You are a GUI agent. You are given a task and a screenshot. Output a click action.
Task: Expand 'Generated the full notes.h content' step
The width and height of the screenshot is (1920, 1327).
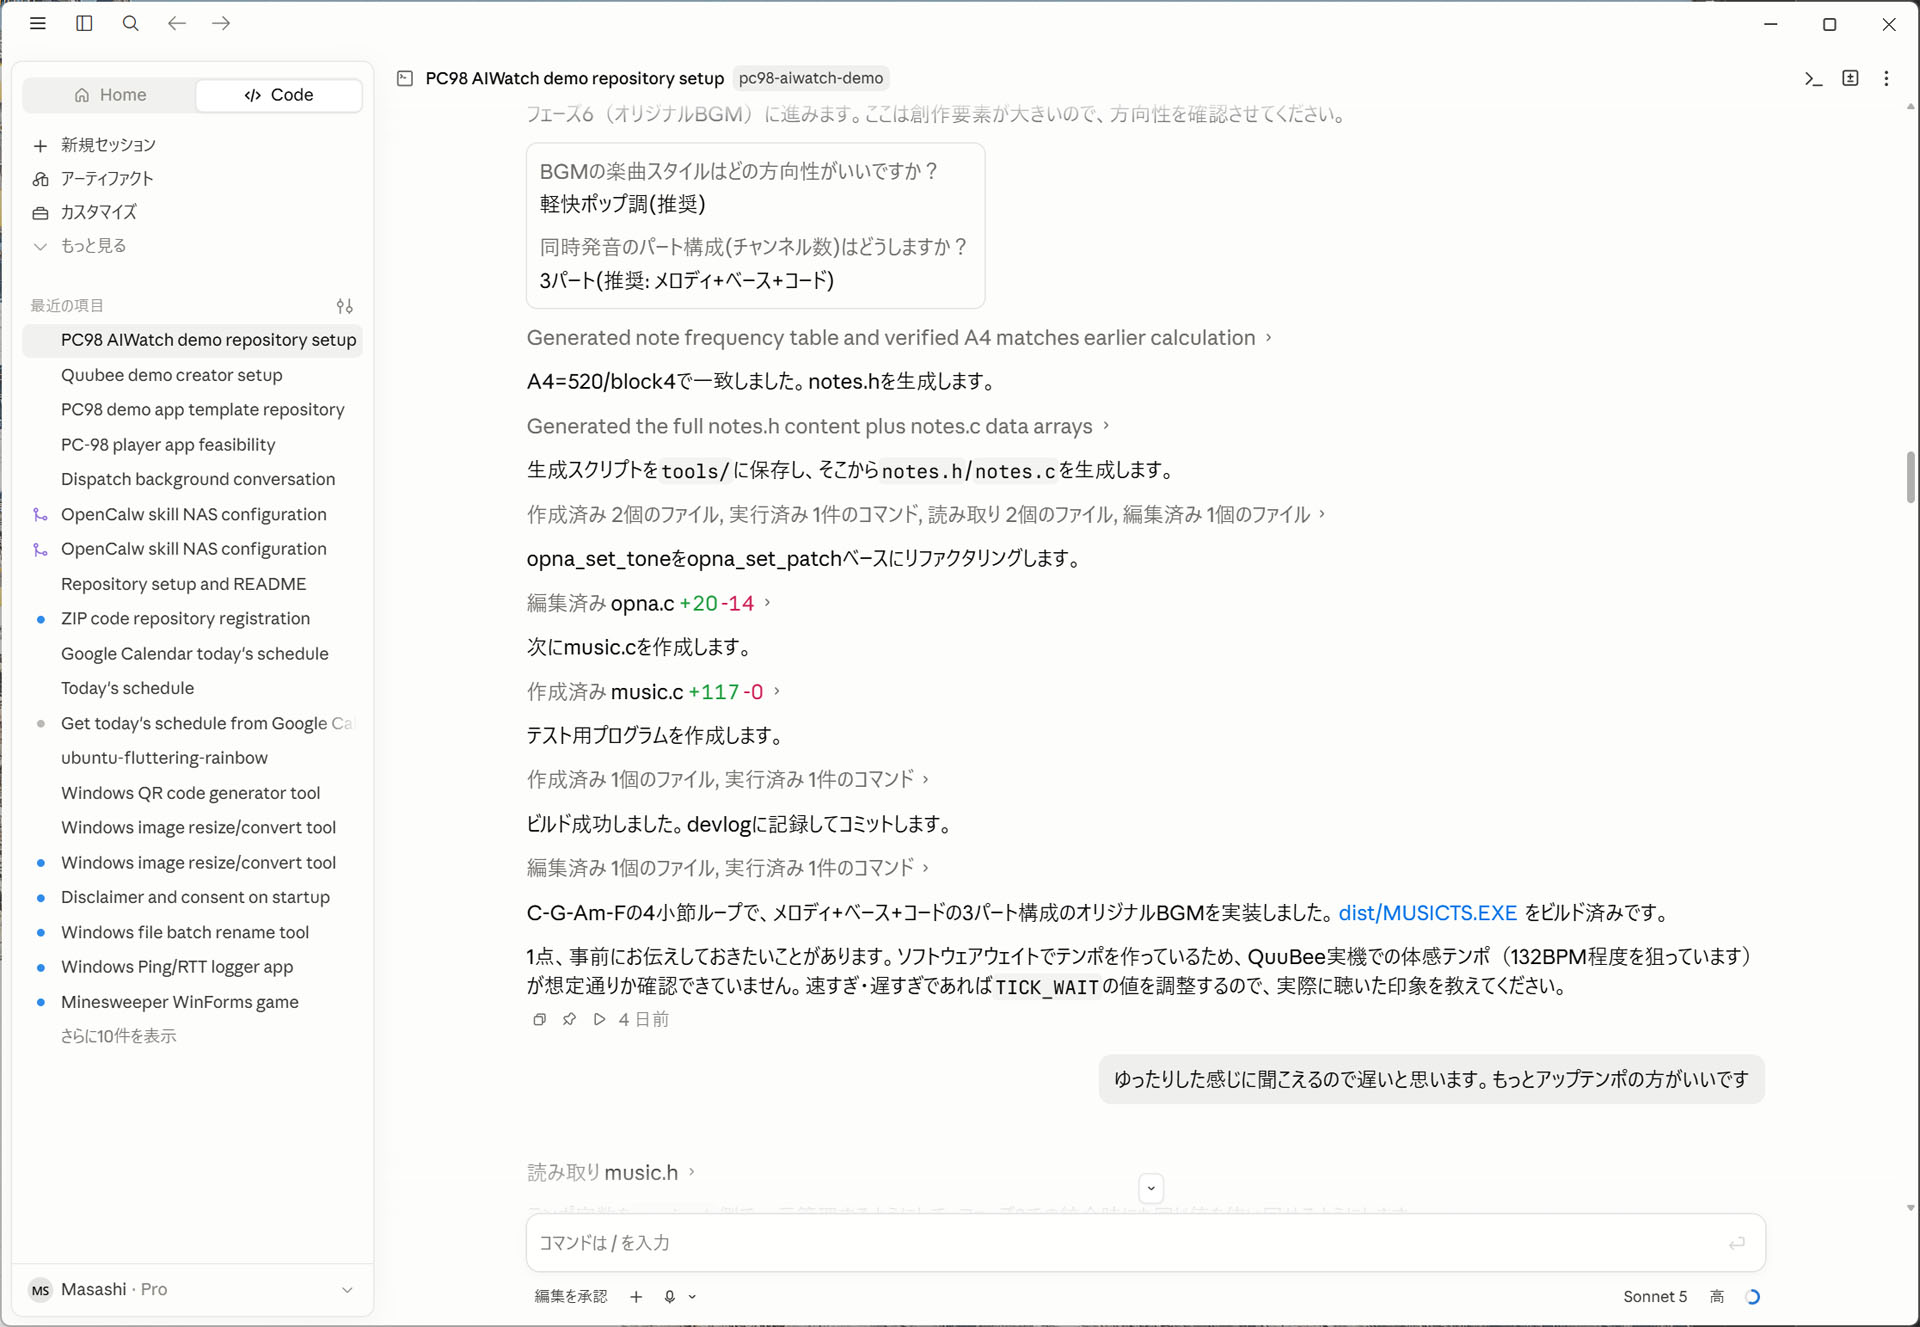coord(818,426)
